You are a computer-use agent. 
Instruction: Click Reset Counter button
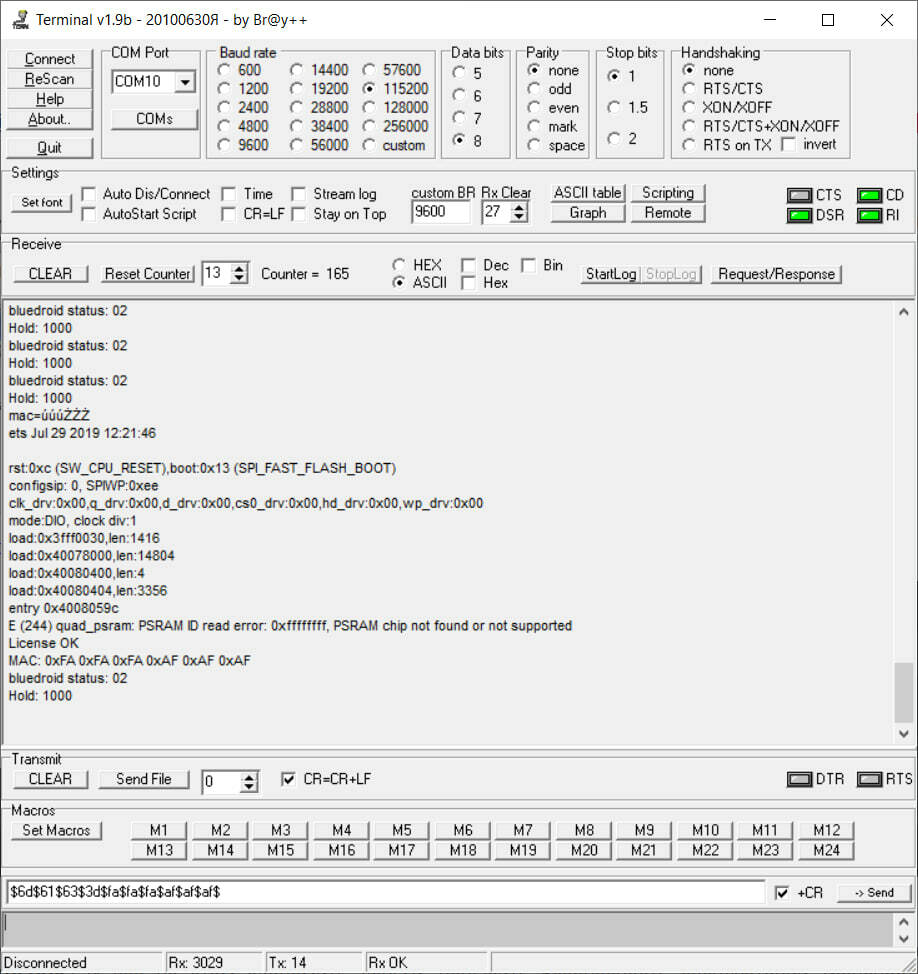[148, 274]
